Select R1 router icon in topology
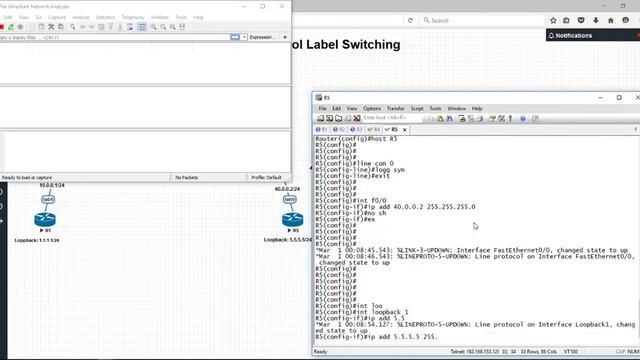640x360 pixels. tap(45, 220)
